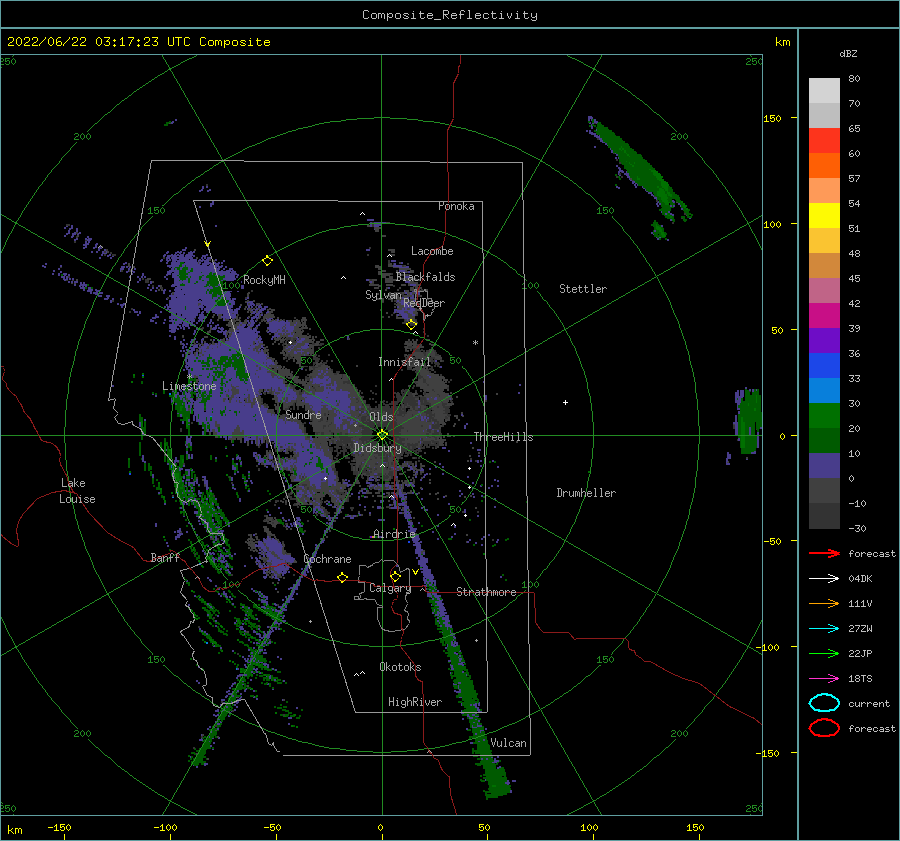Click the Sylvan label
Screen dimensions: 900x841
(383, 295)
